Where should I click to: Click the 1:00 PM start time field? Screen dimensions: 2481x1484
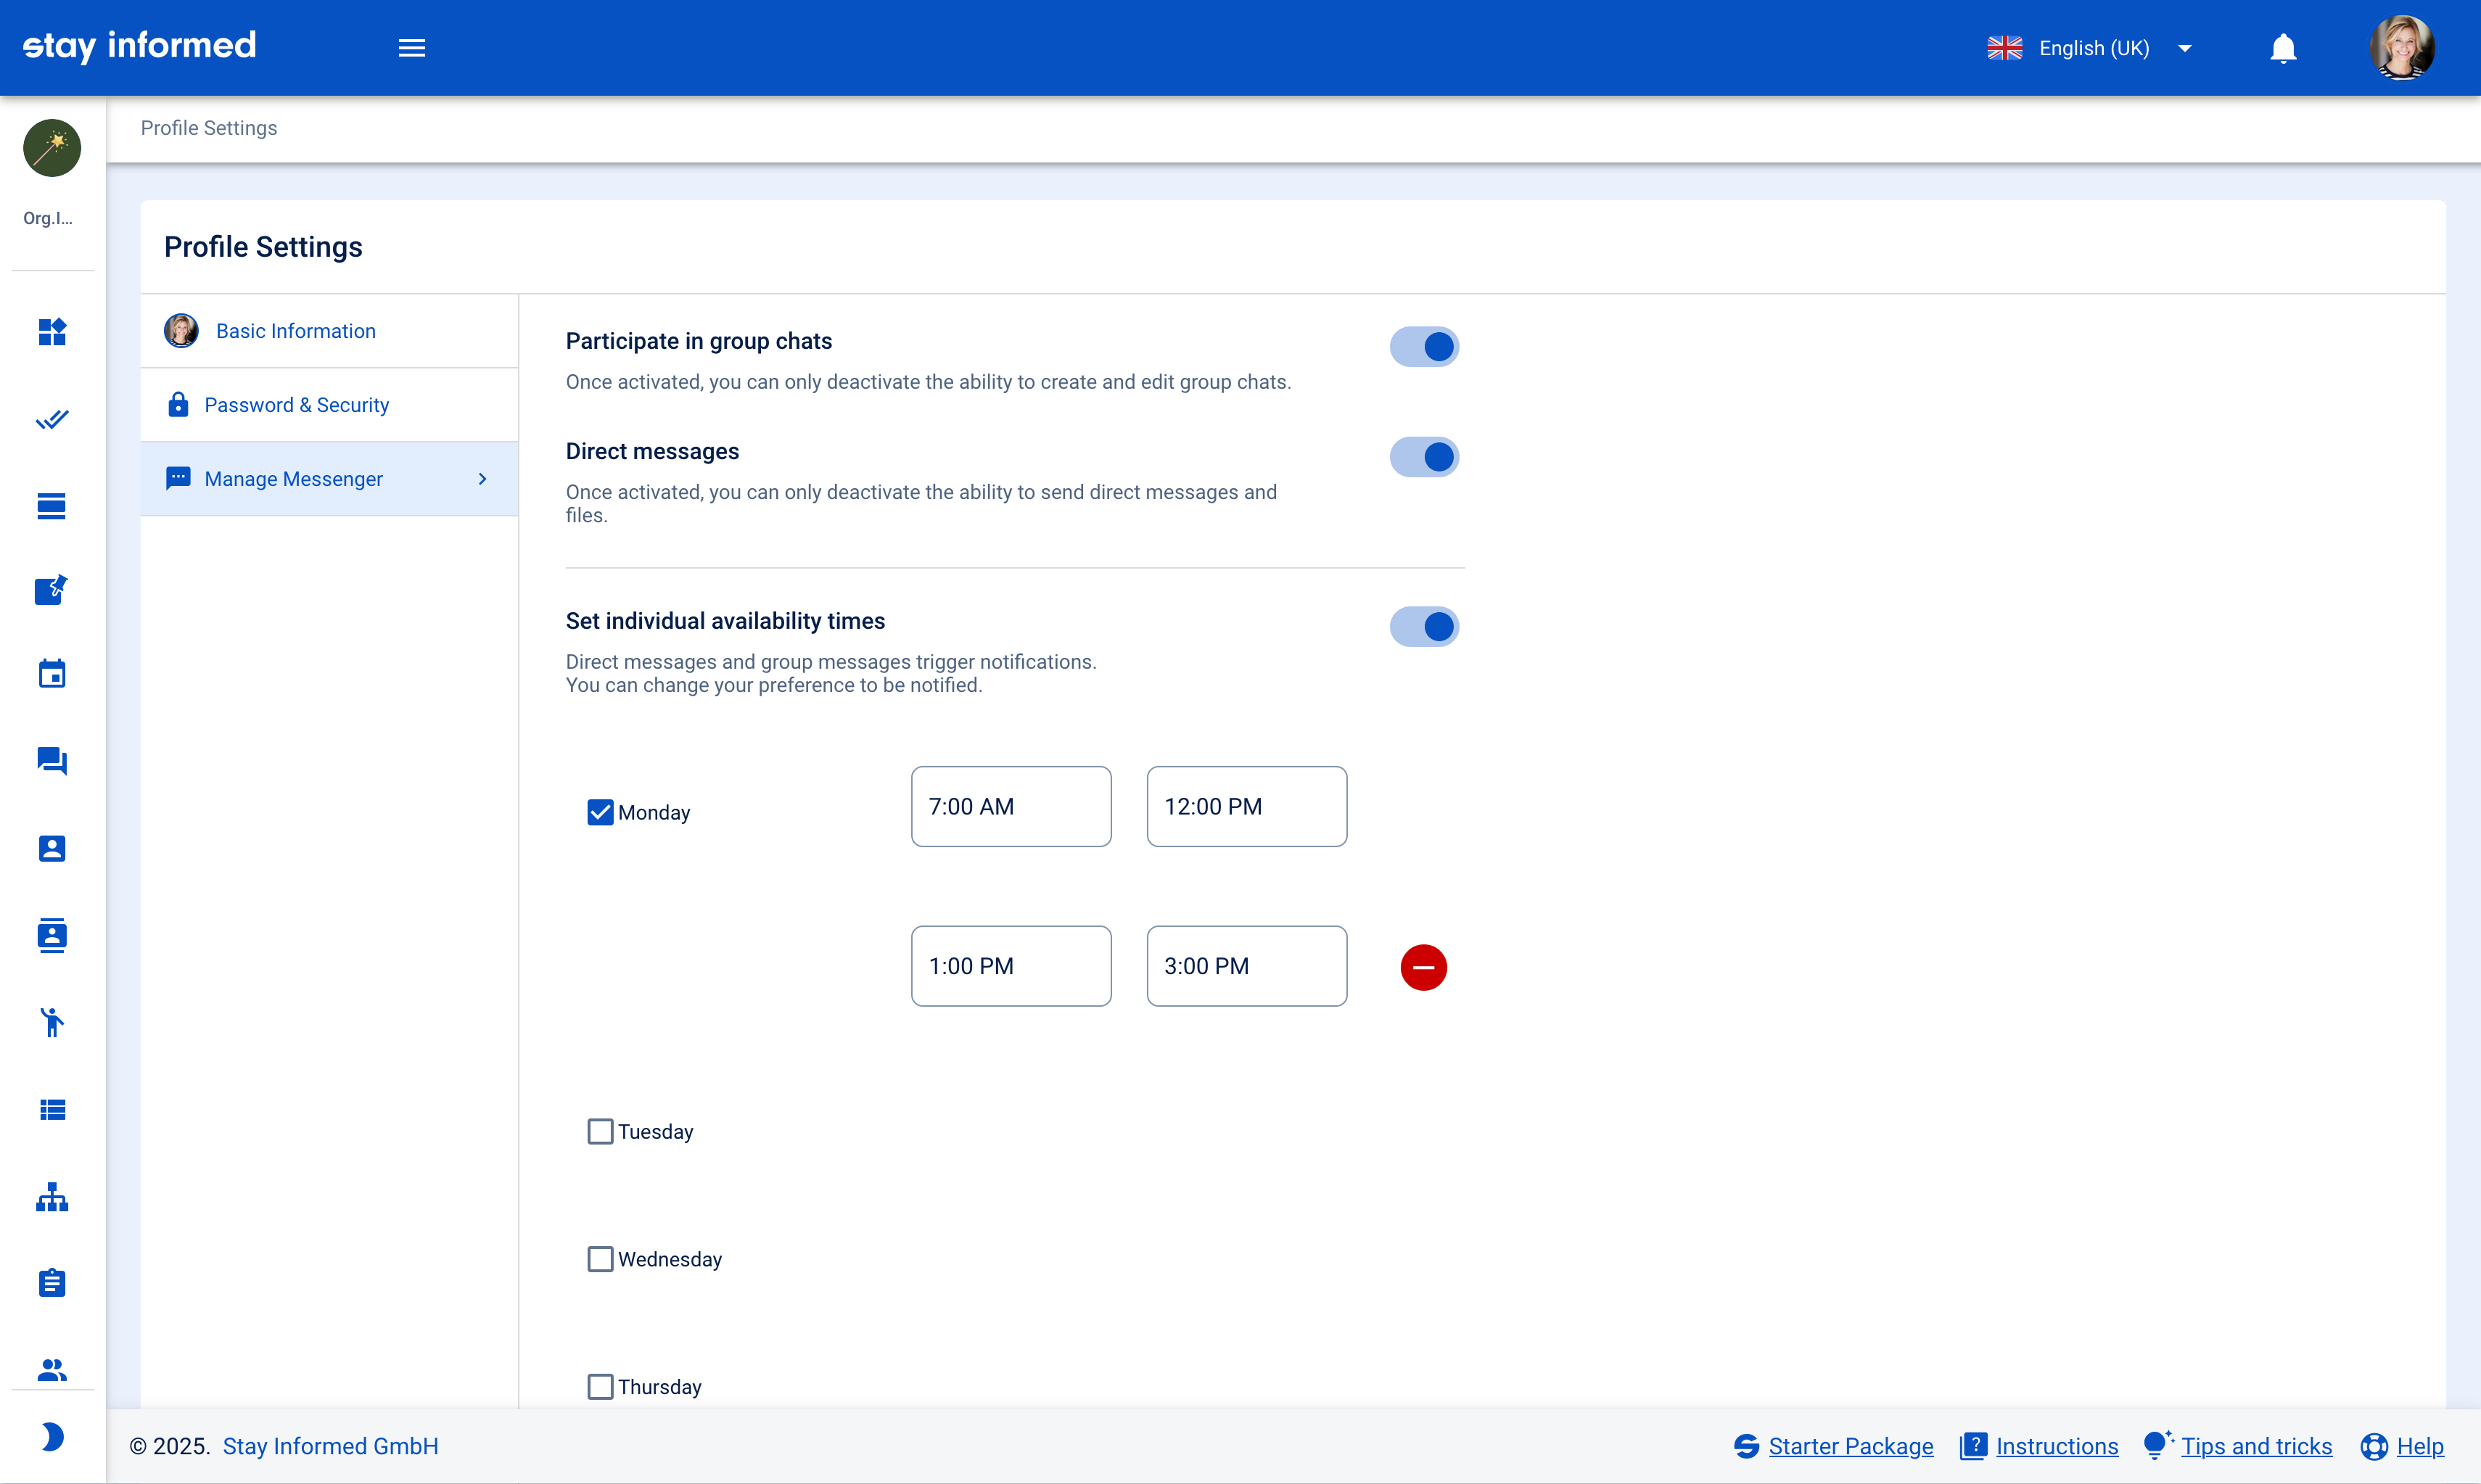(x=1011, y=966)
